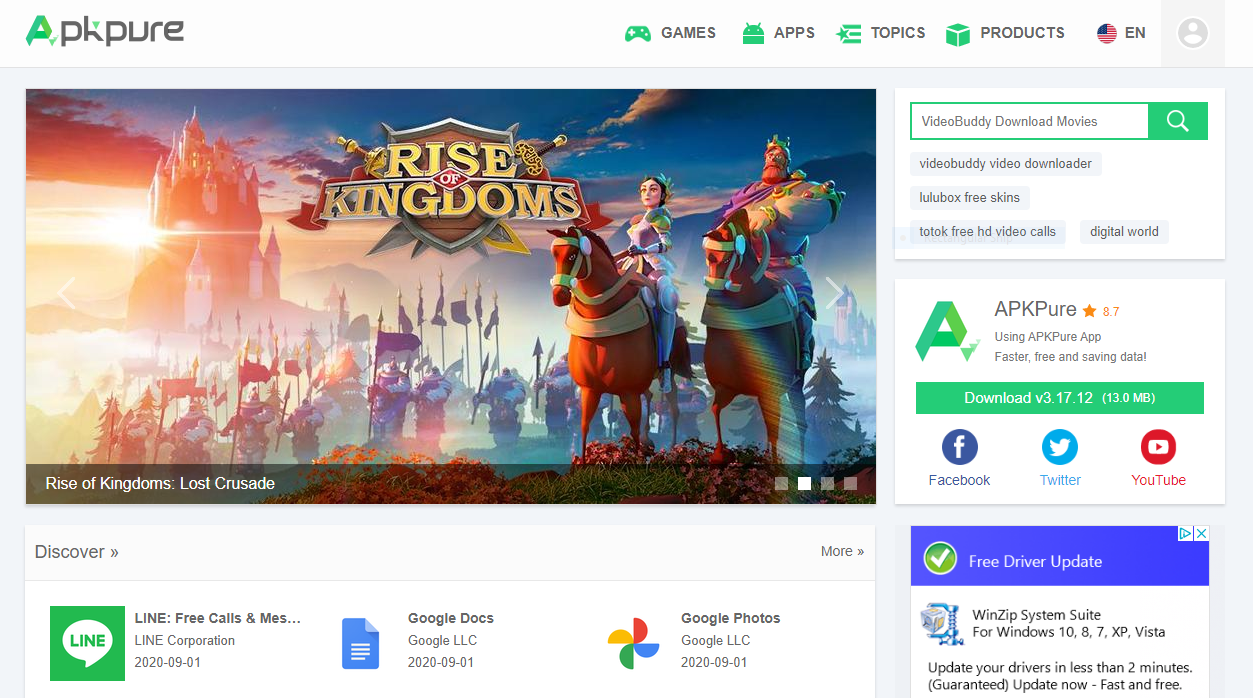Viewport: 1253px width, 698px height.
Task: Show the previous banner slide
Action: click(x=67, y=294)
